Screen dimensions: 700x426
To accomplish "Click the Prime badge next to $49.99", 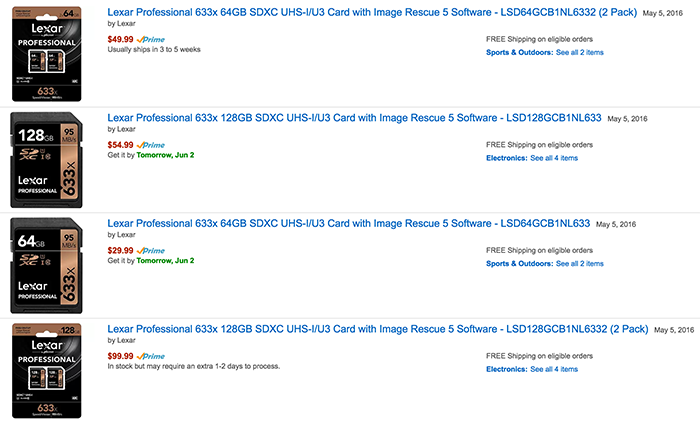I will pyautogui.click(x=151, y=40).
